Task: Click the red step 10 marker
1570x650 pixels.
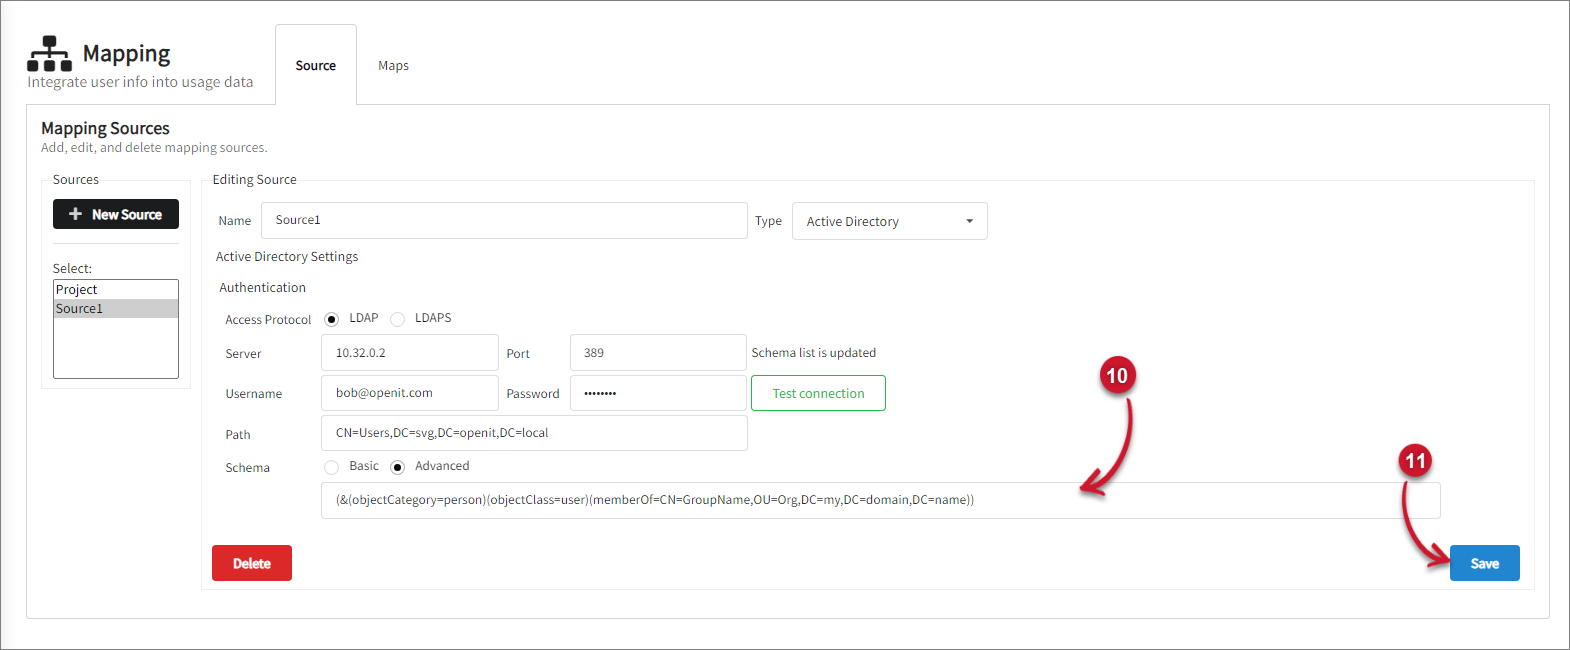Action: 1116,376
